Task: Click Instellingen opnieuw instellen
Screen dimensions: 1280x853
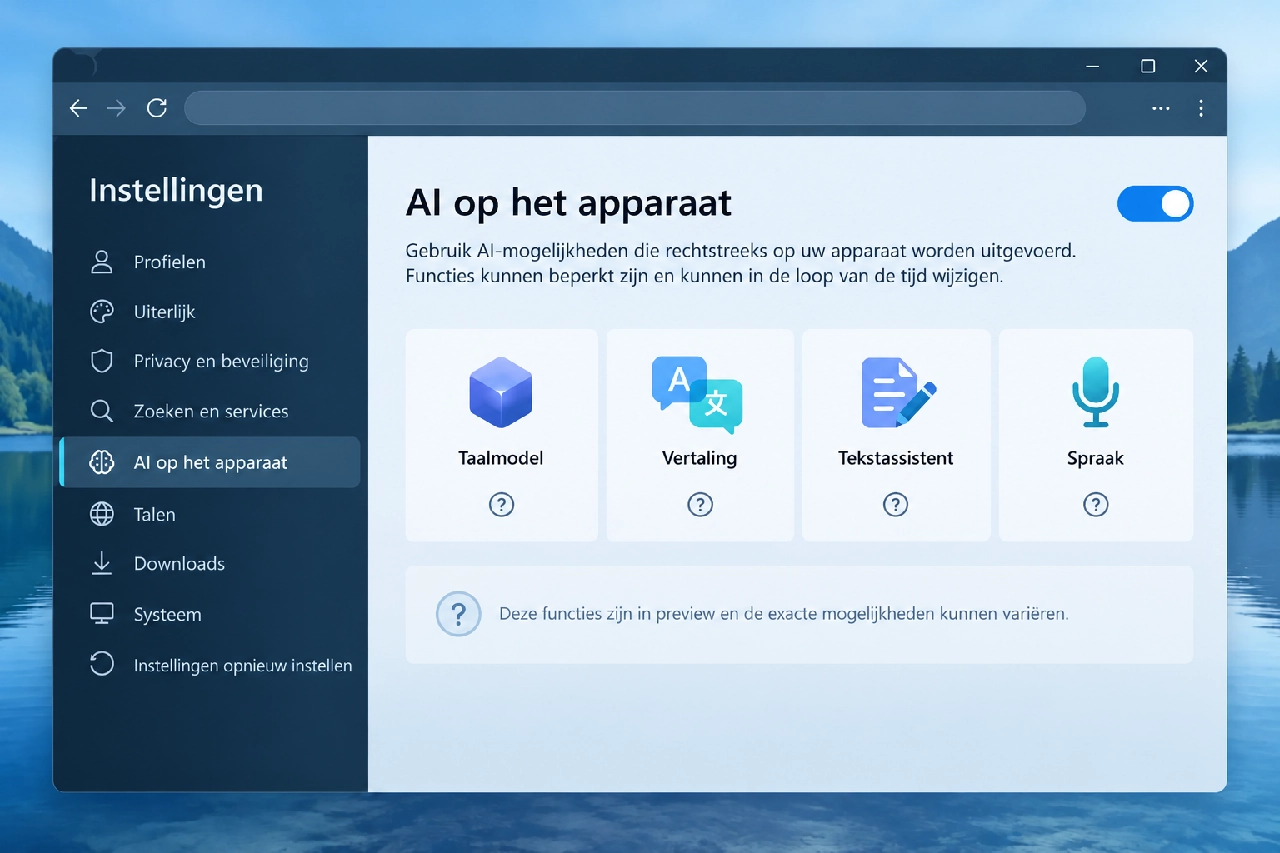Action: [210, 665]
